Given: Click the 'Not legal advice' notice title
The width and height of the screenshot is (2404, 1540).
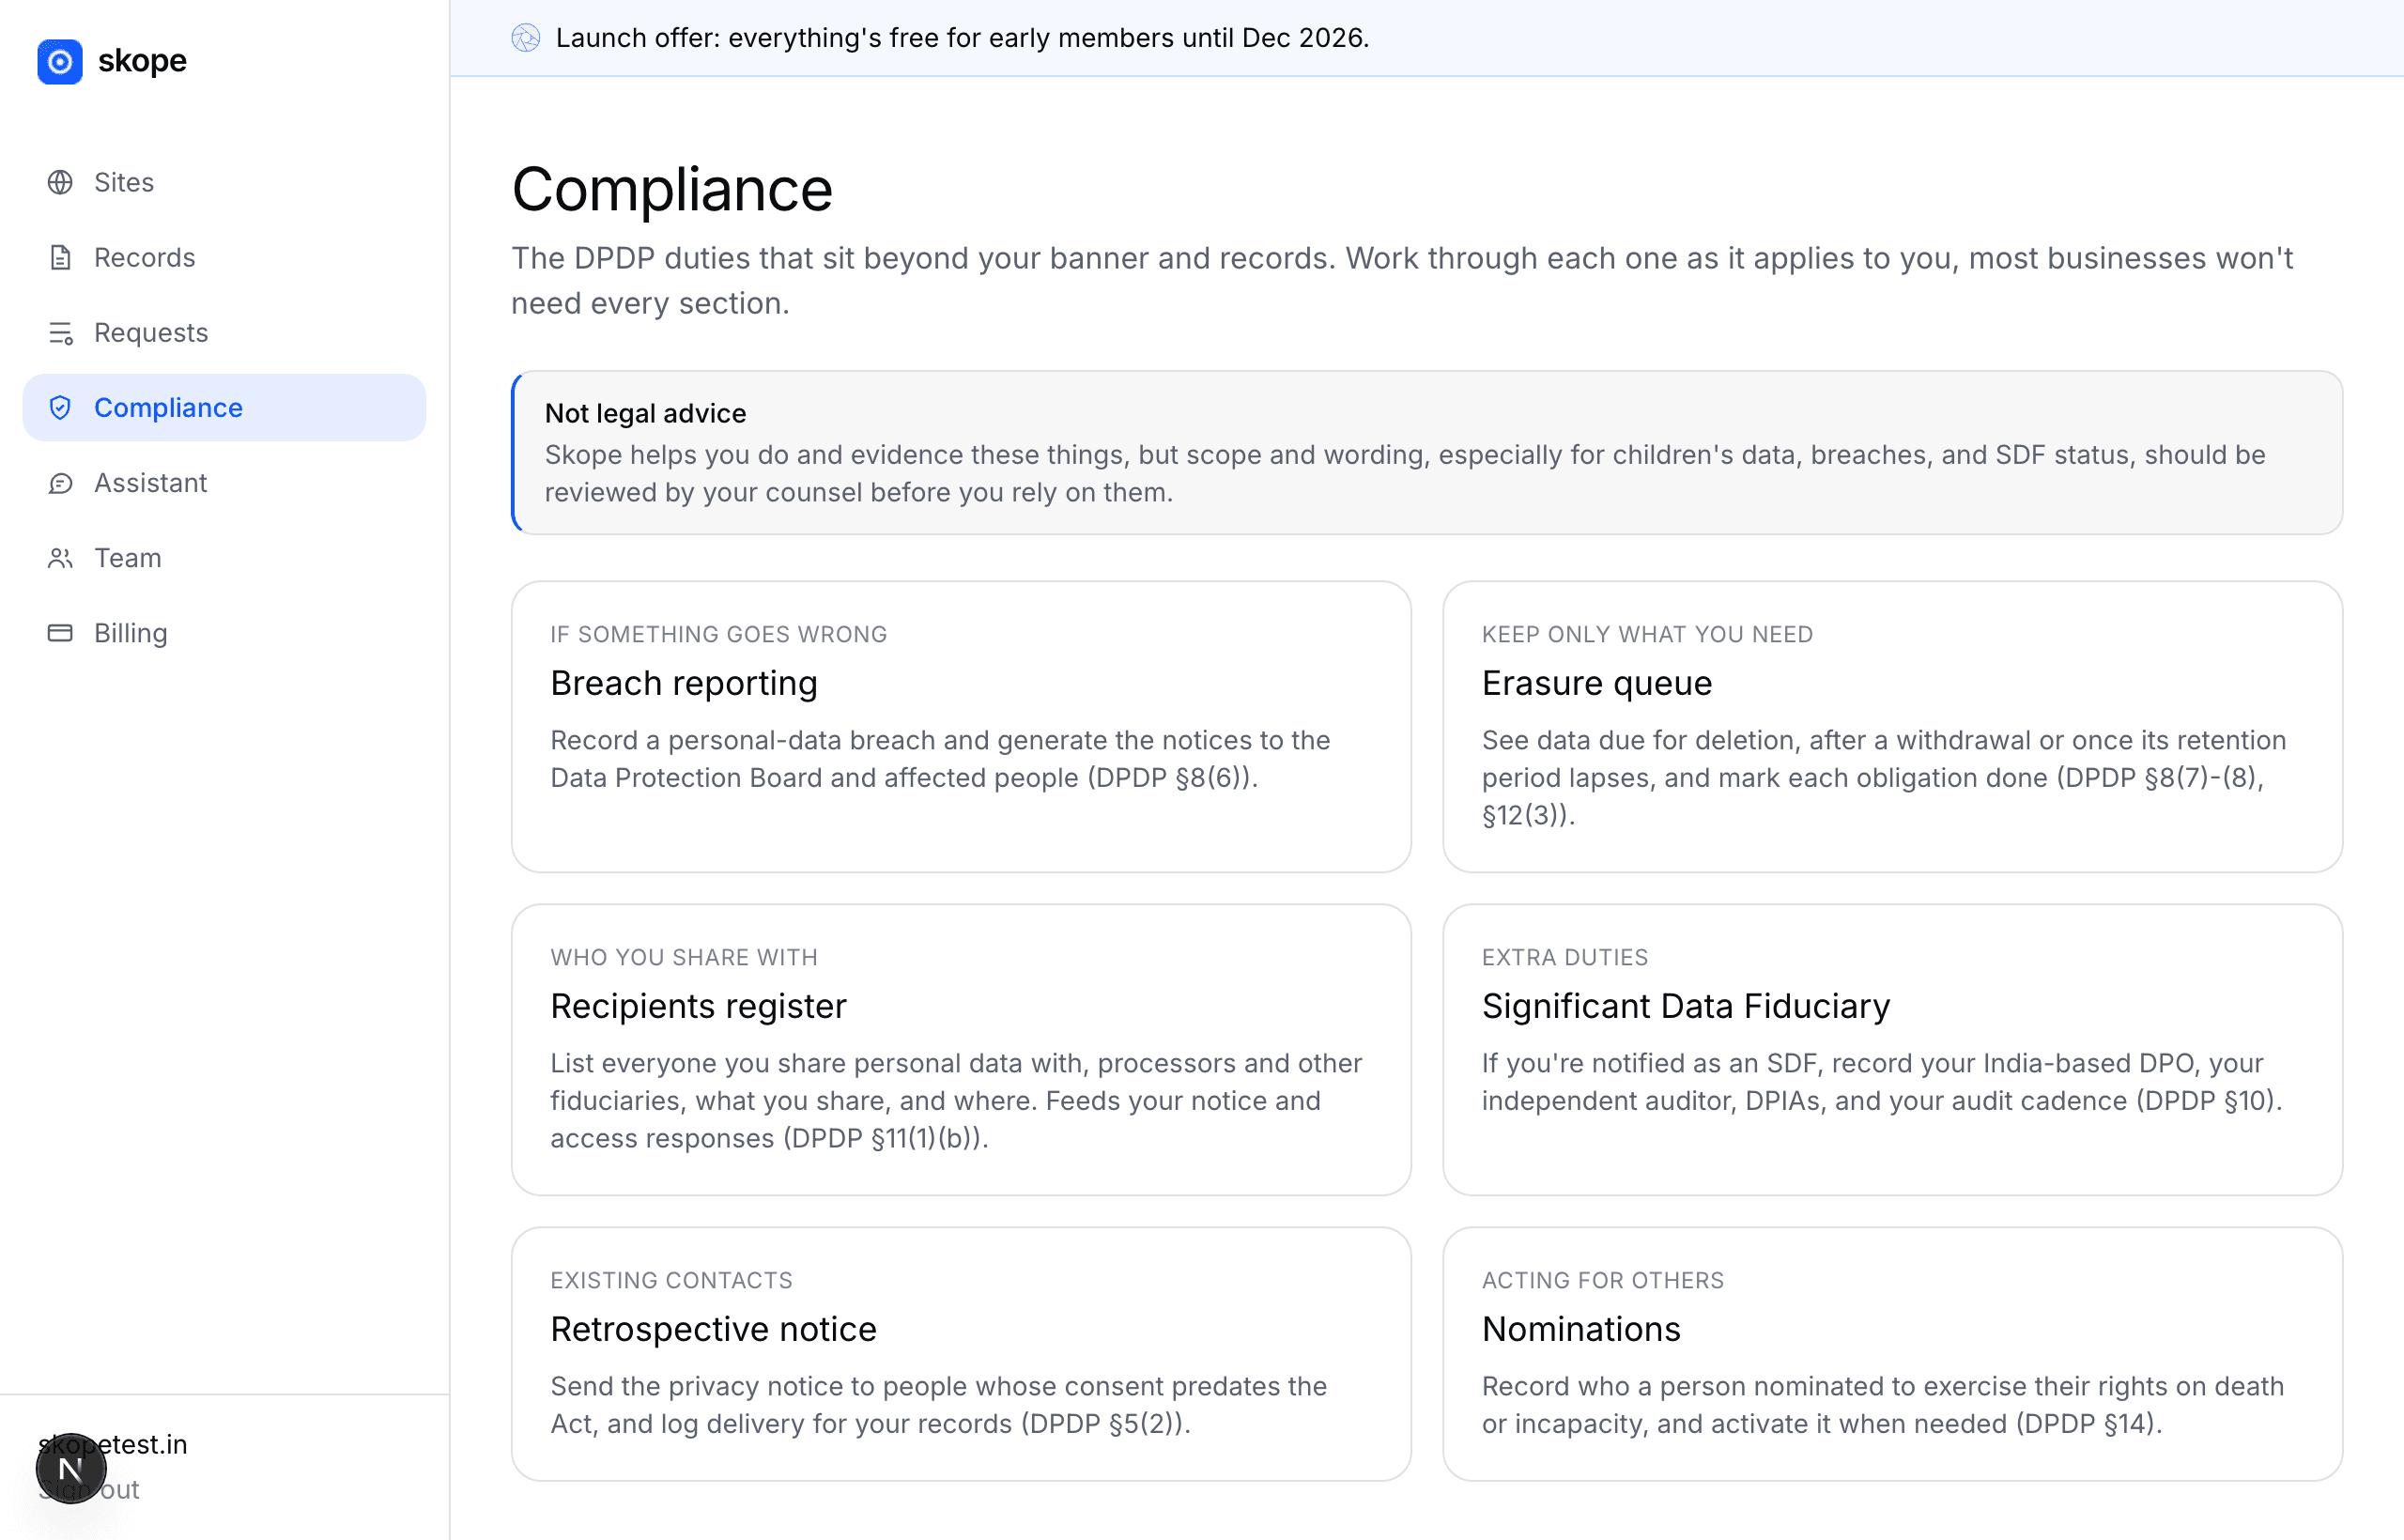Looking at the screenshot, I should click(x=646, y=413).
